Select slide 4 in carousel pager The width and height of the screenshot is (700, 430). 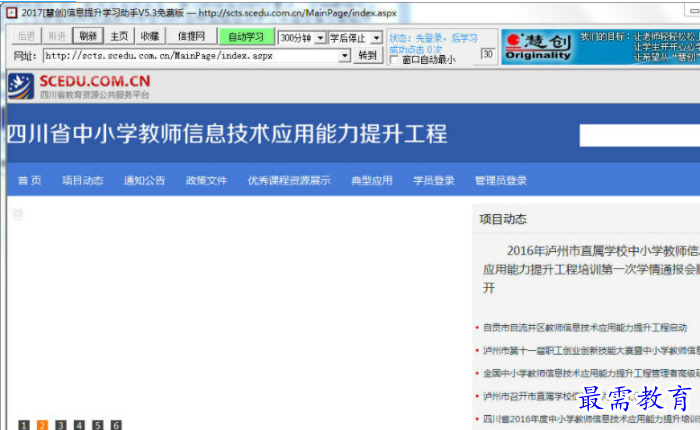coord(79,425)
